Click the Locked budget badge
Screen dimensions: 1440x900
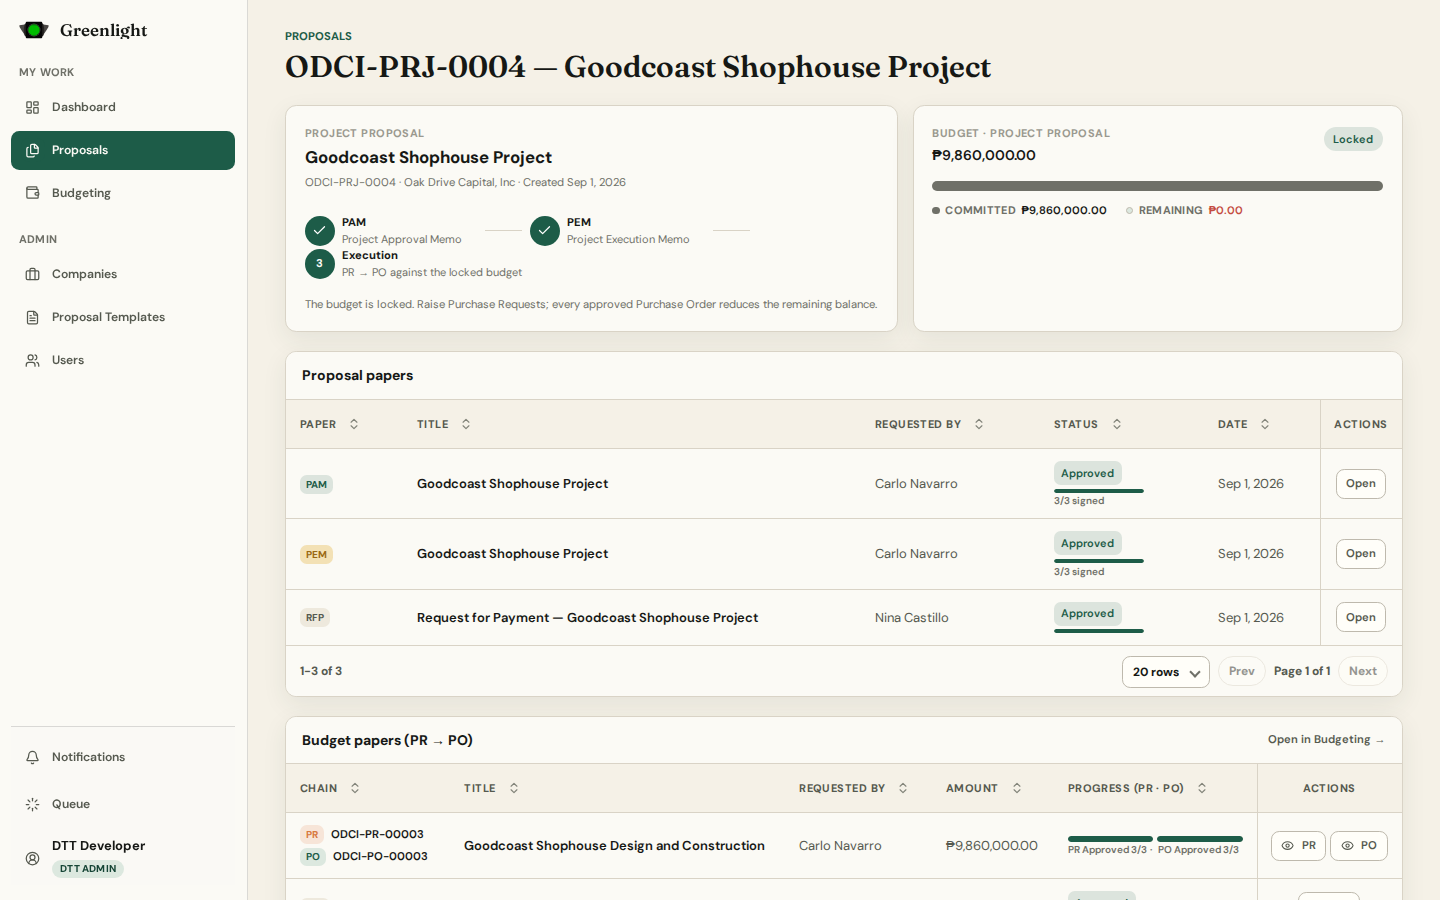pos(1353,139)
